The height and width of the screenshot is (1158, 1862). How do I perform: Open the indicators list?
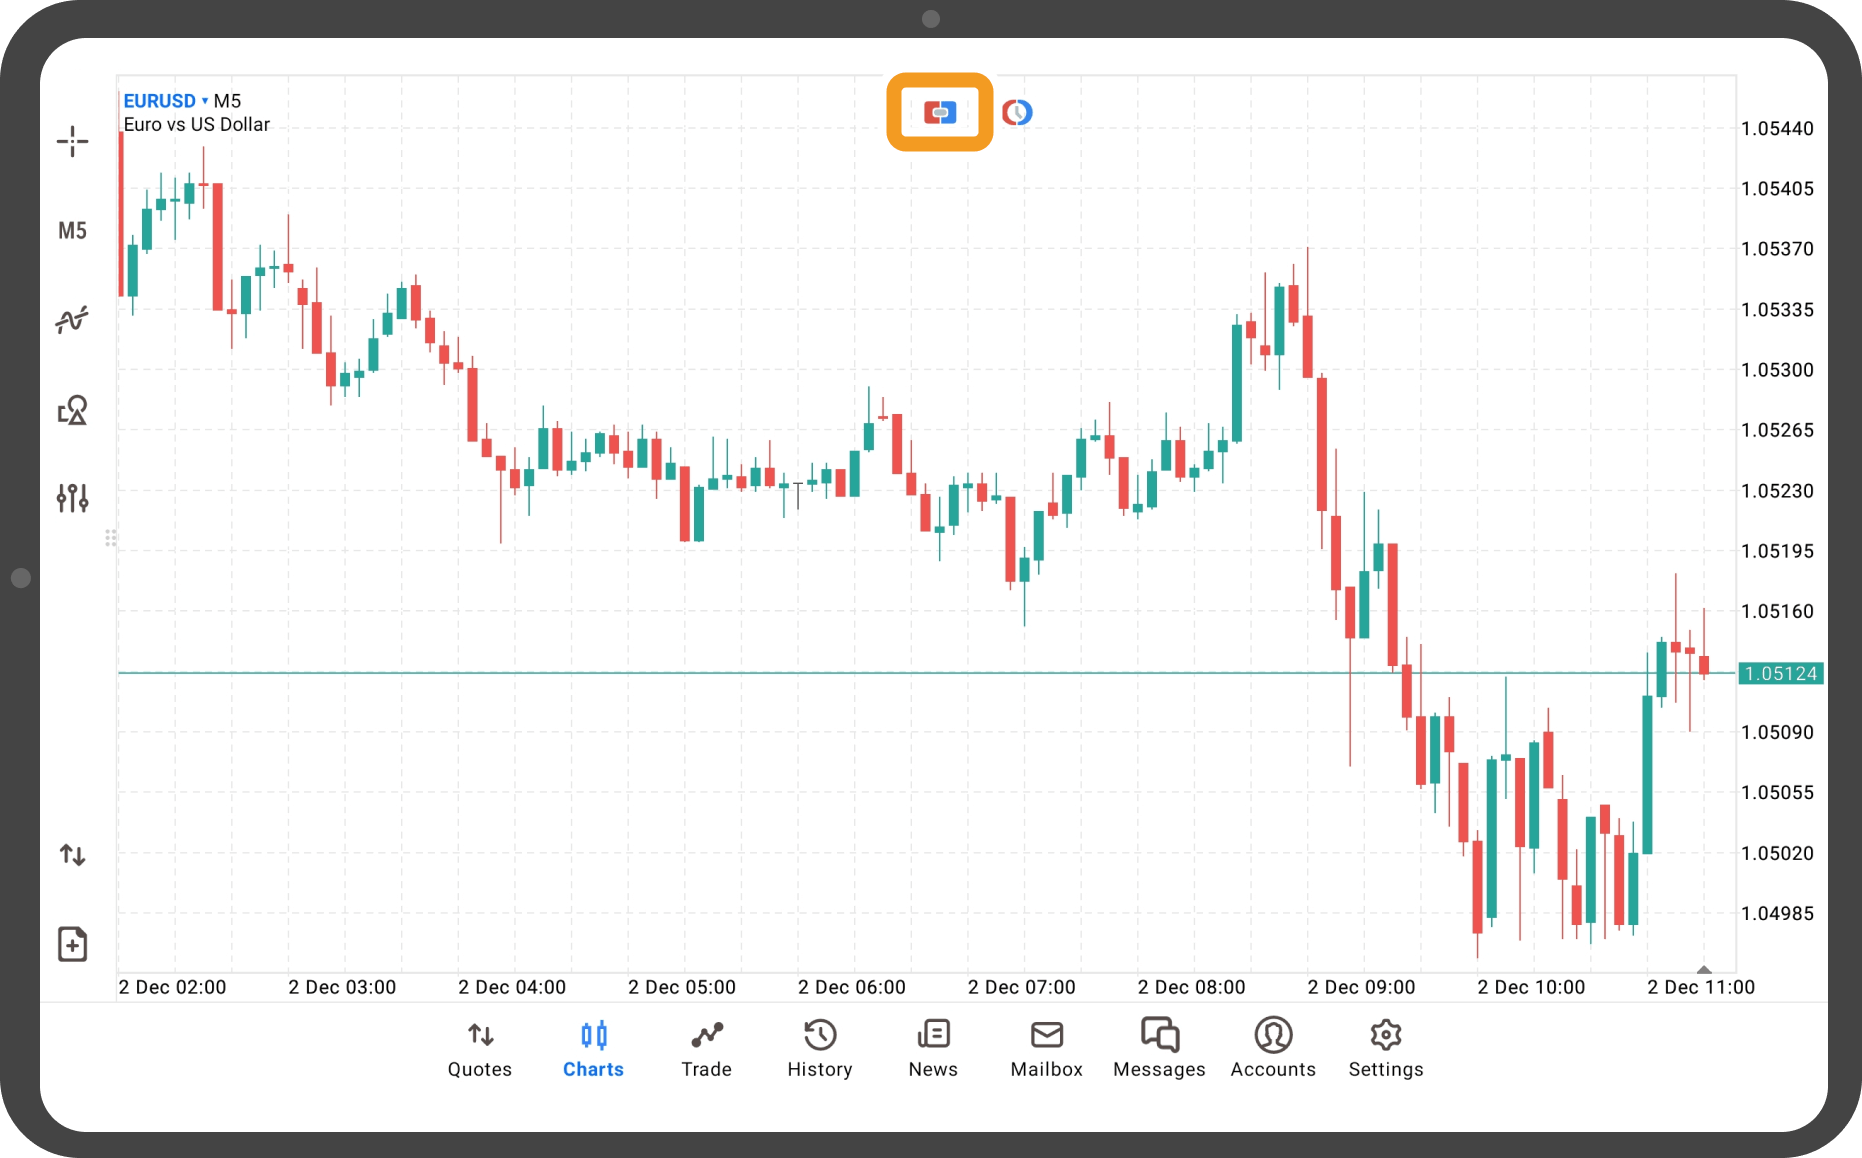point(72,320)
